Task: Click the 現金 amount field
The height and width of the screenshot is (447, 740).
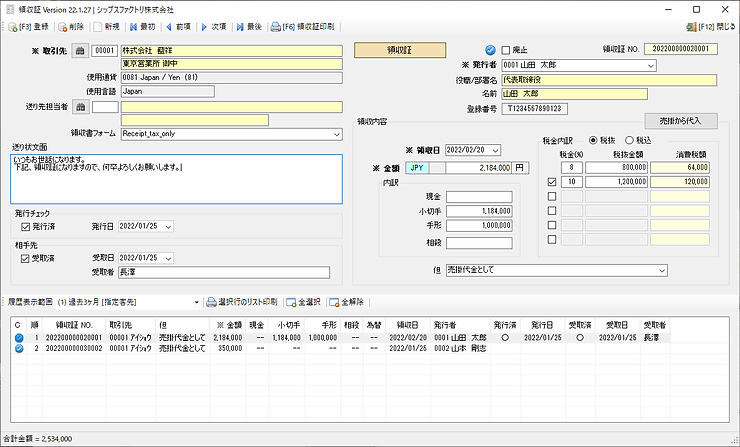Action: (479, 197)
